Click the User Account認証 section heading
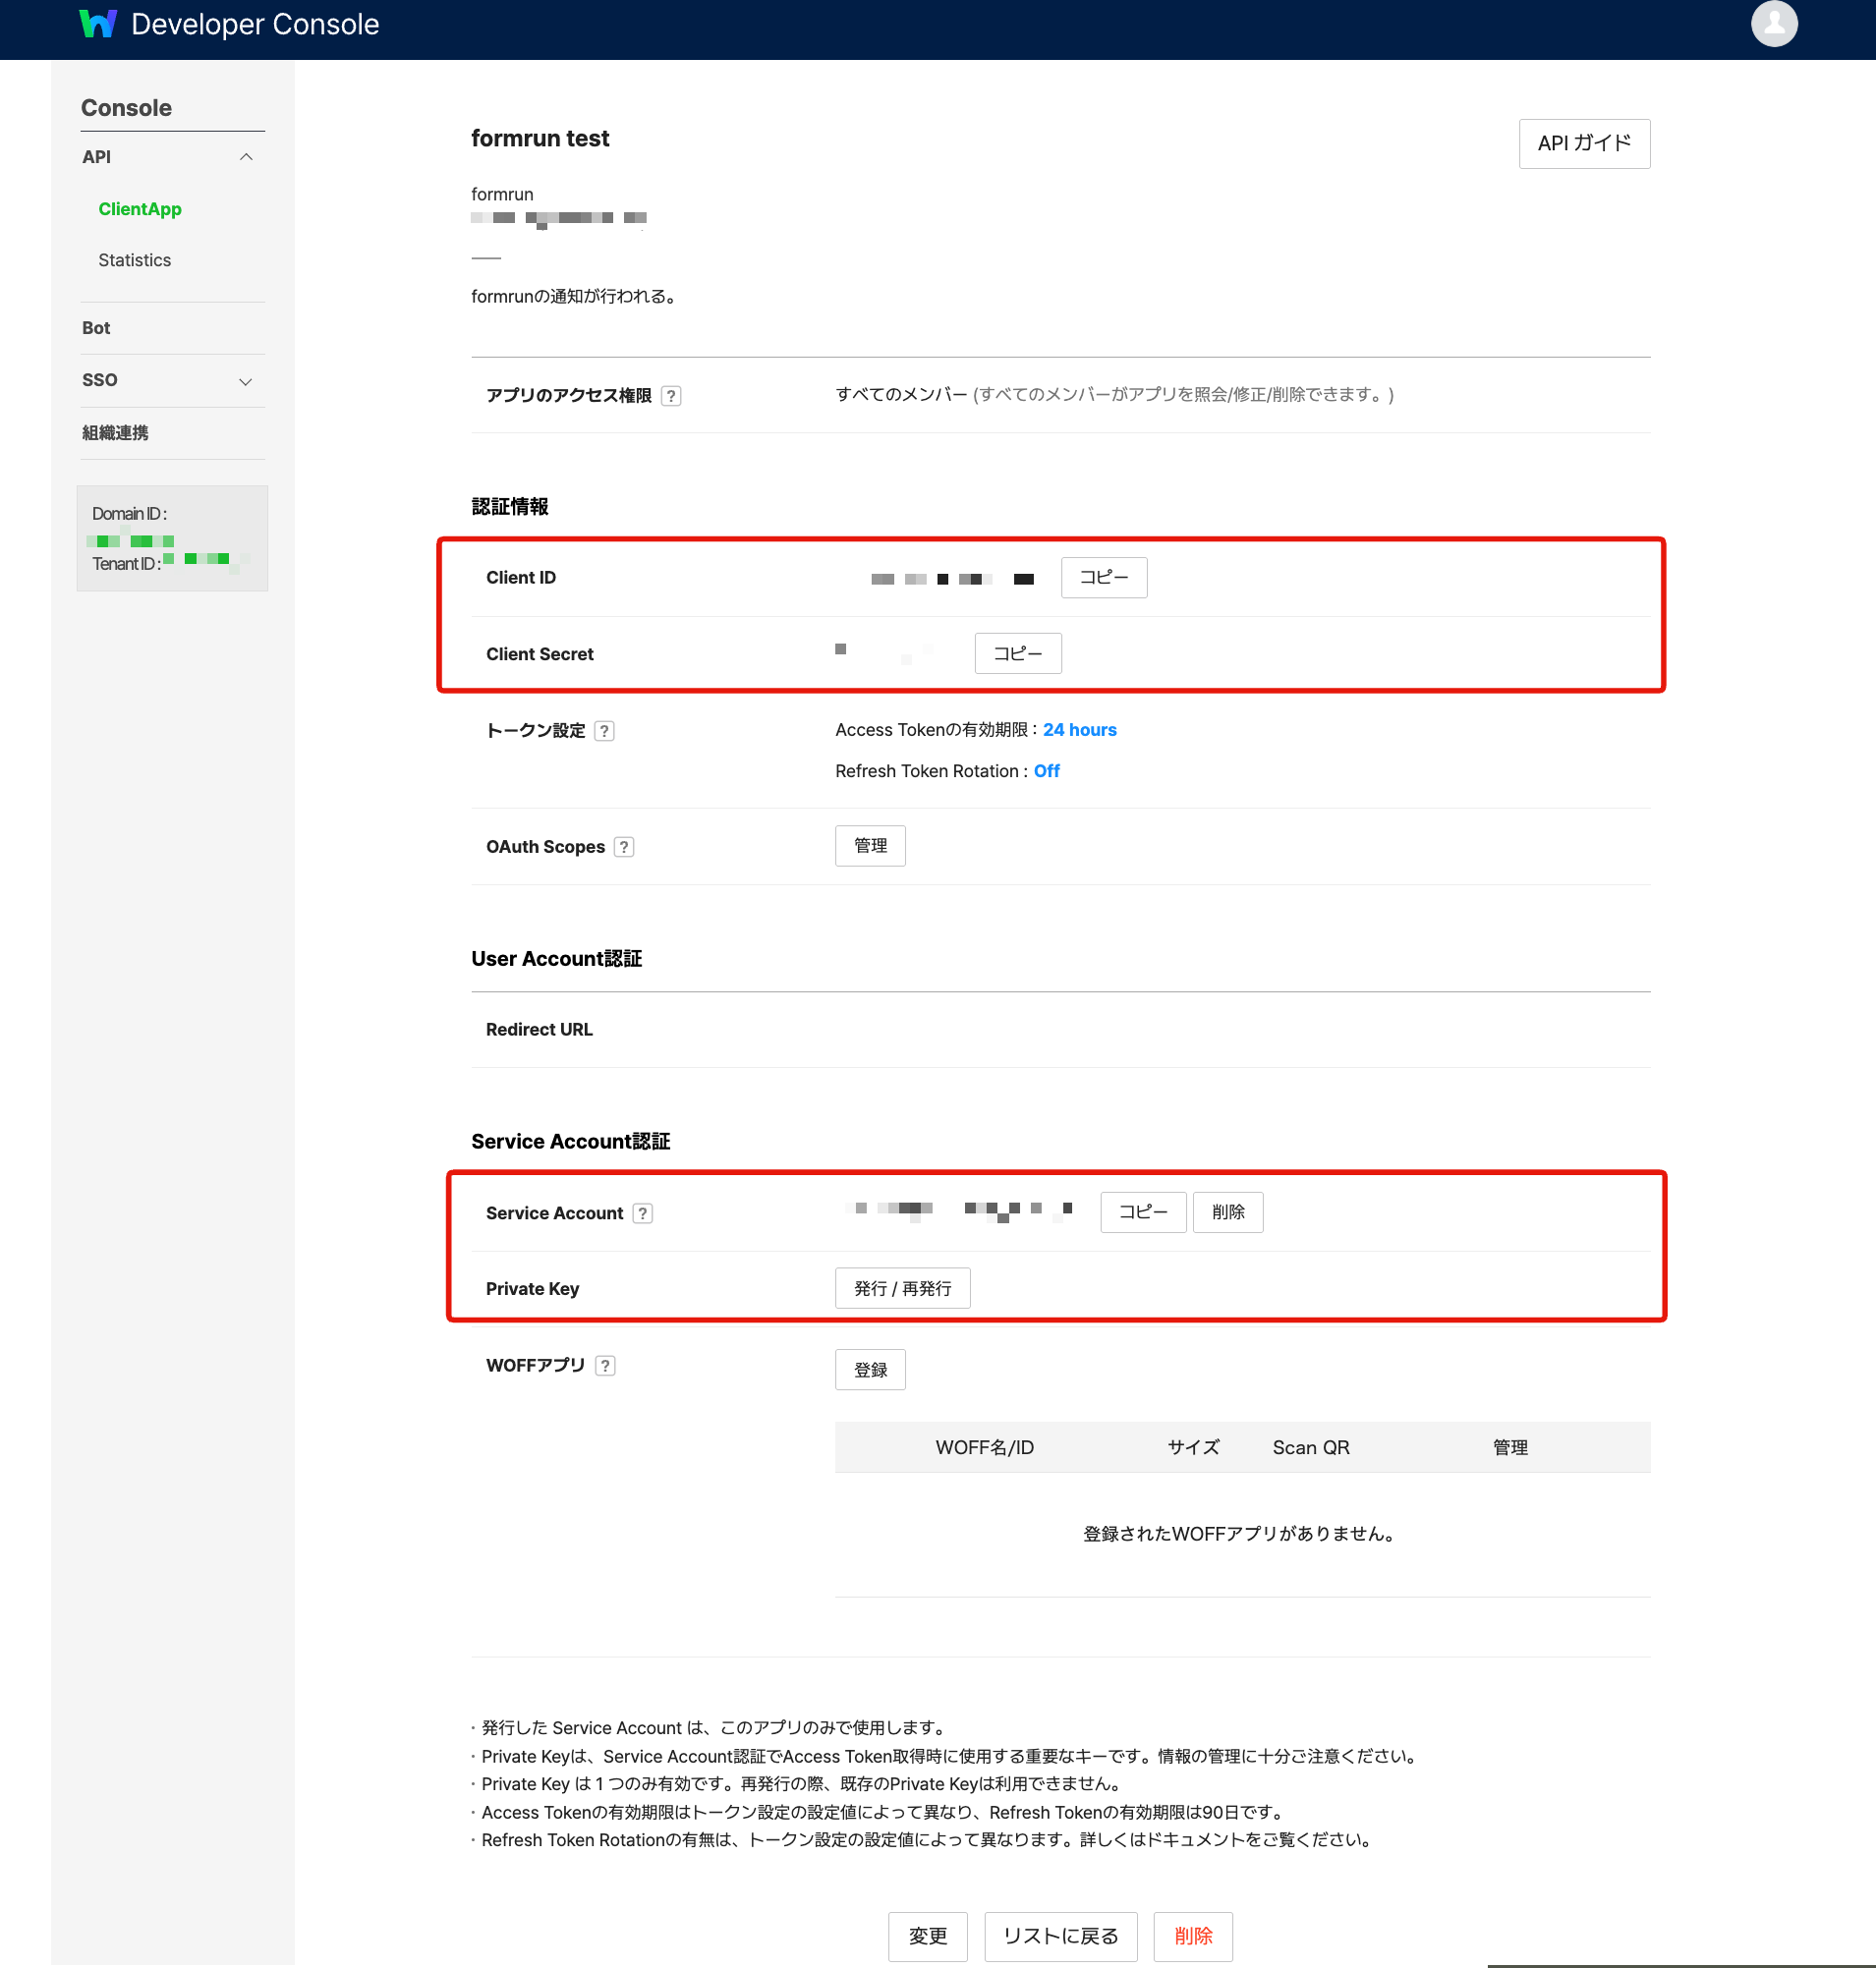 [x=556, y=959]
